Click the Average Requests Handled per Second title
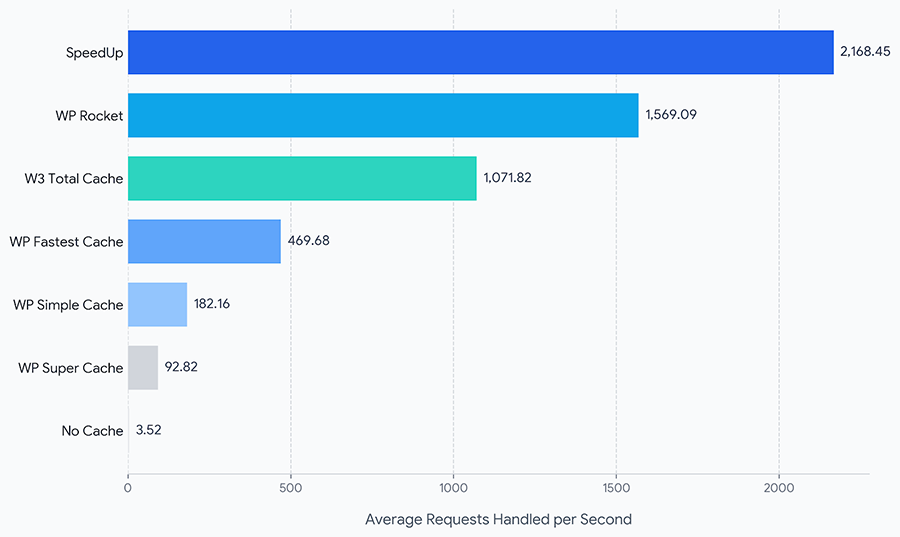Viewport: 900px width, 537px height. 498,519
